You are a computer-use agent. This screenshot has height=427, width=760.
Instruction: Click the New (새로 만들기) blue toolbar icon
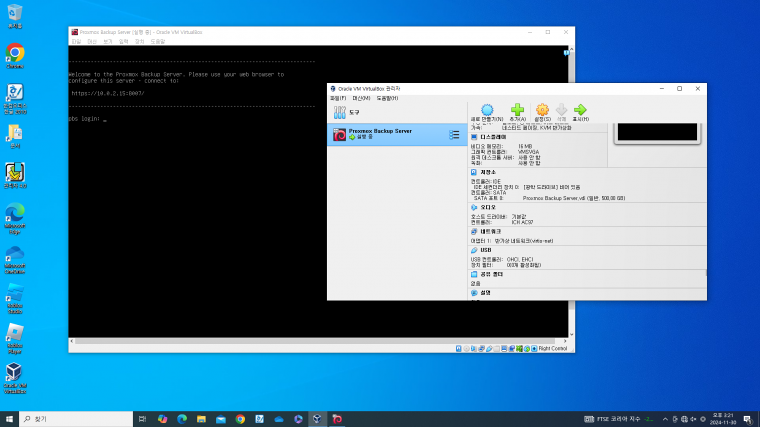[487, 110]
